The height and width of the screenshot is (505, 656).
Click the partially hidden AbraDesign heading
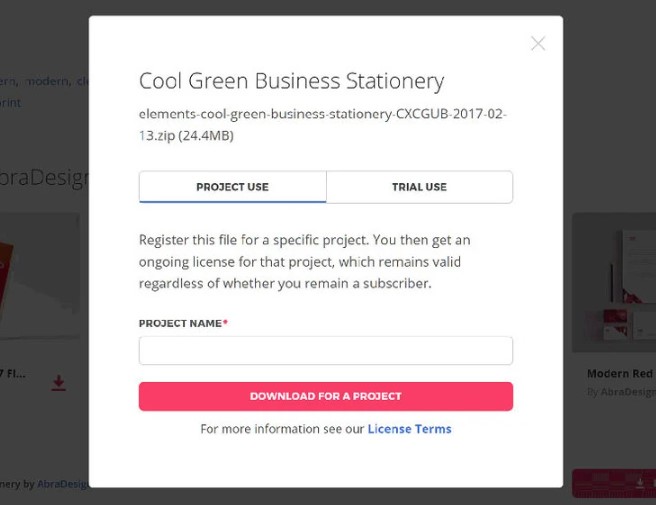pos(44,178)
